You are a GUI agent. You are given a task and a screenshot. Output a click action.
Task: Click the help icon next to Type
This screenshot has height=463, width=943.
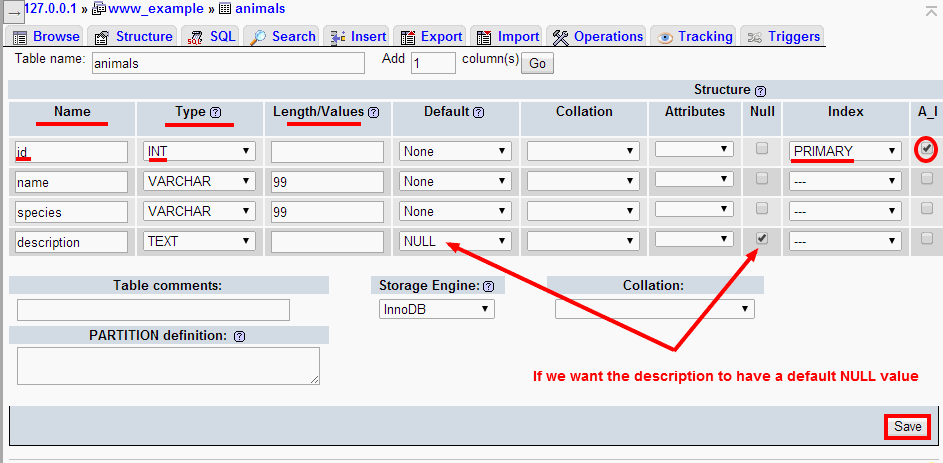point(217,112)
